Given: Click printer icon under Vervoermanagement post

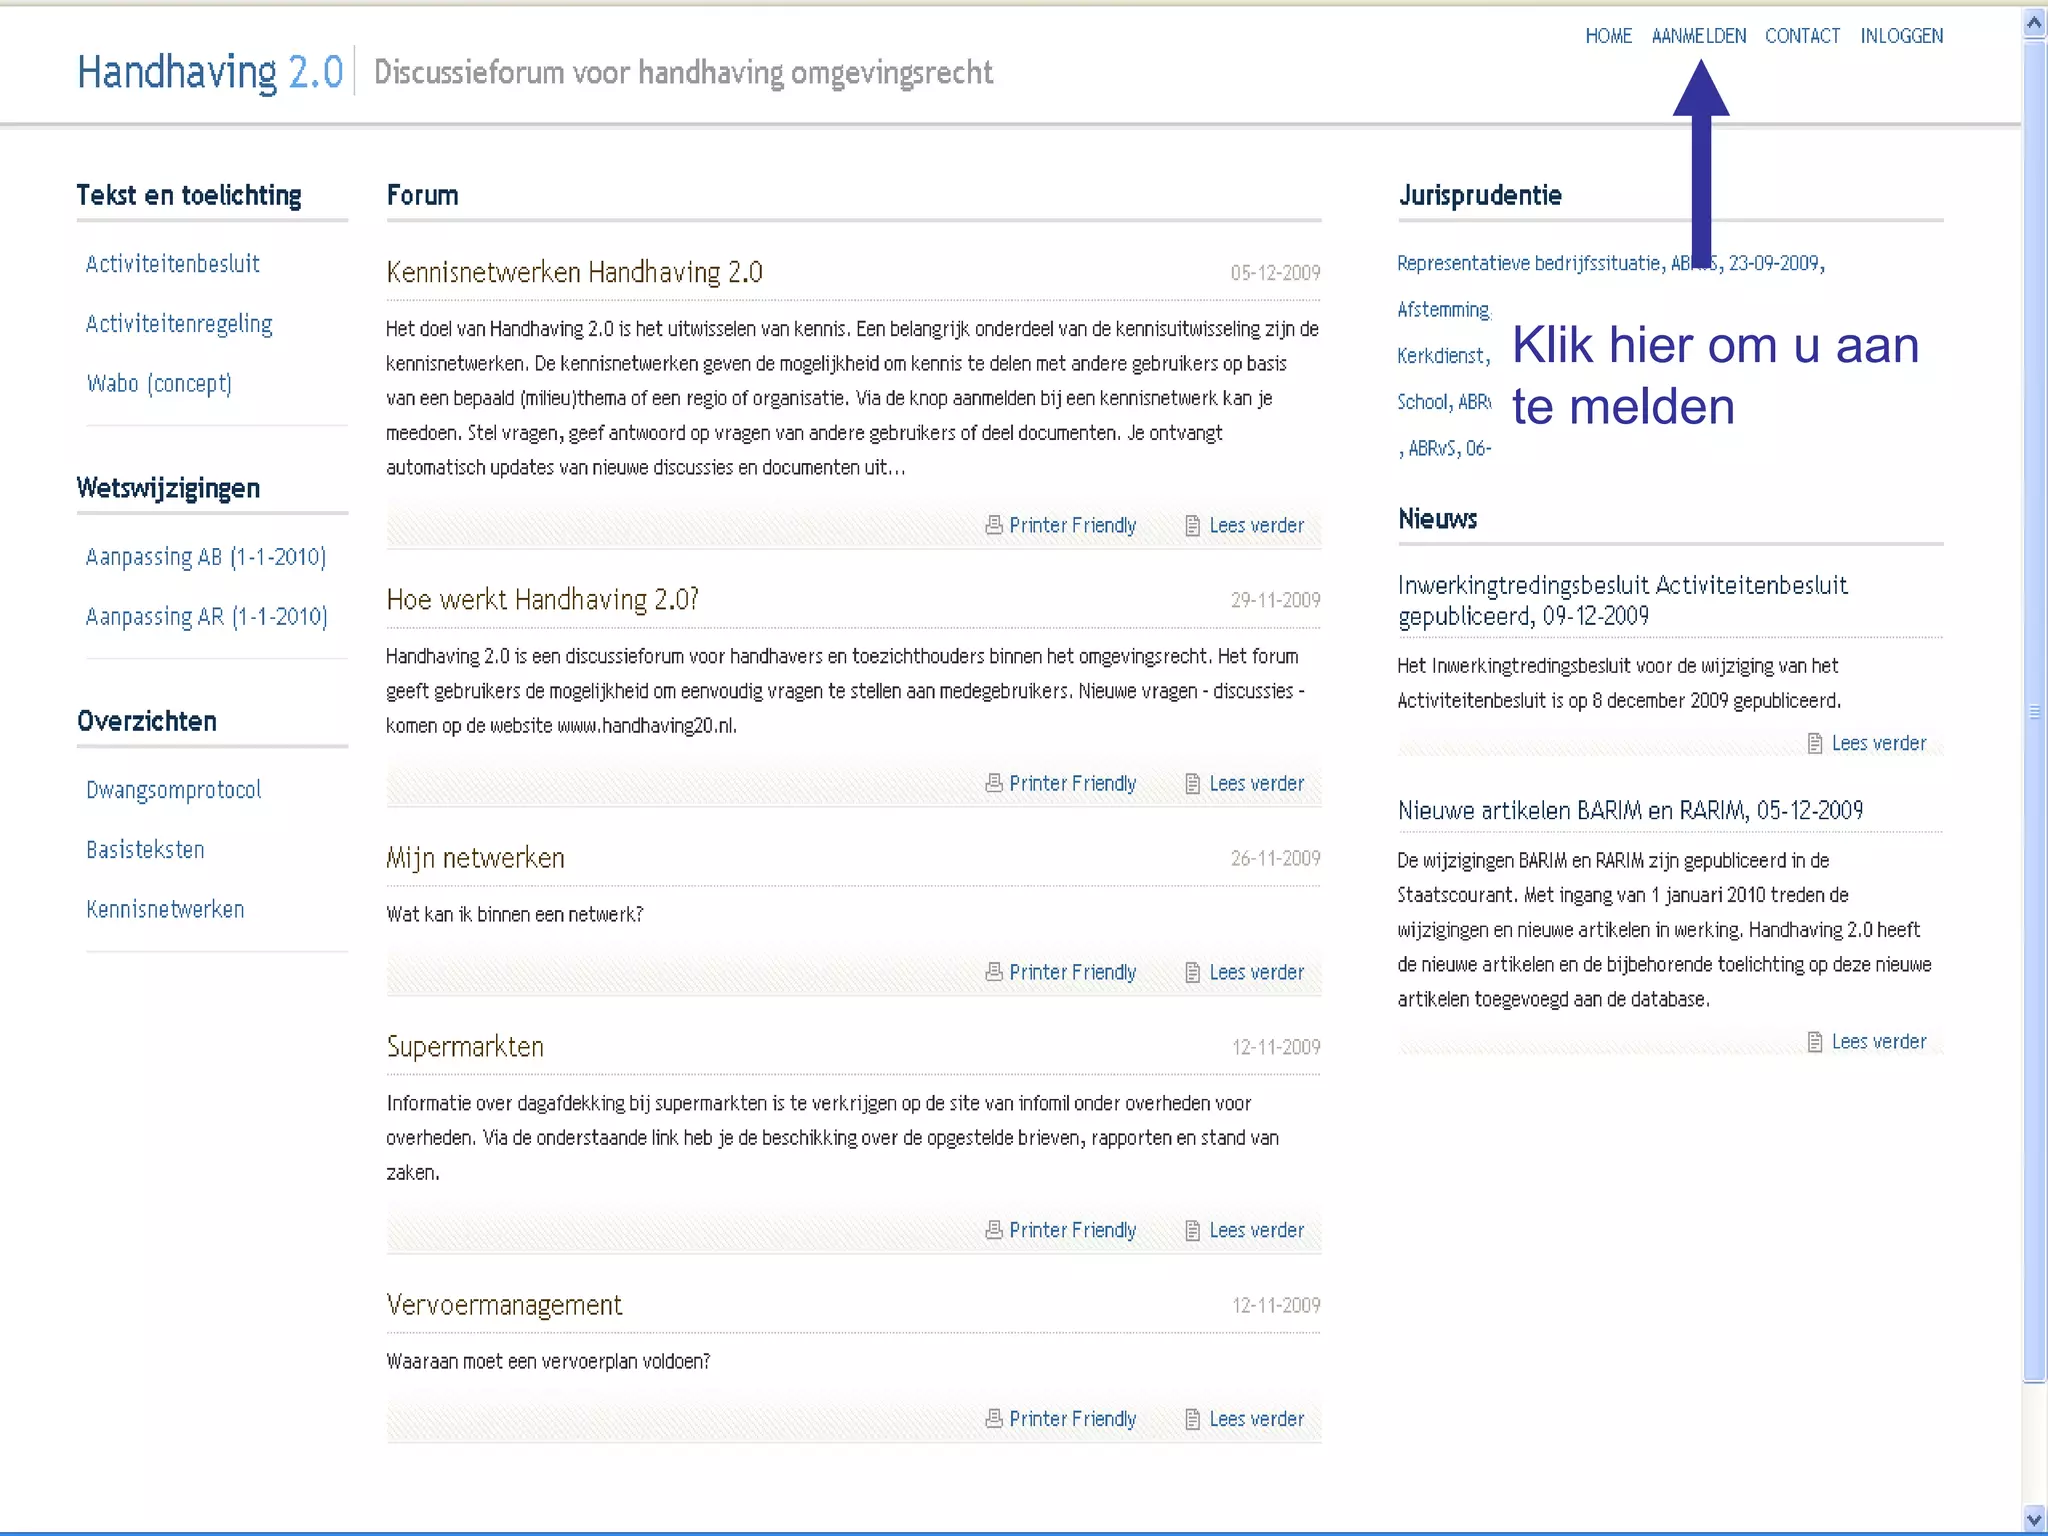Looking at the screenshot, I should [993, 1418].
